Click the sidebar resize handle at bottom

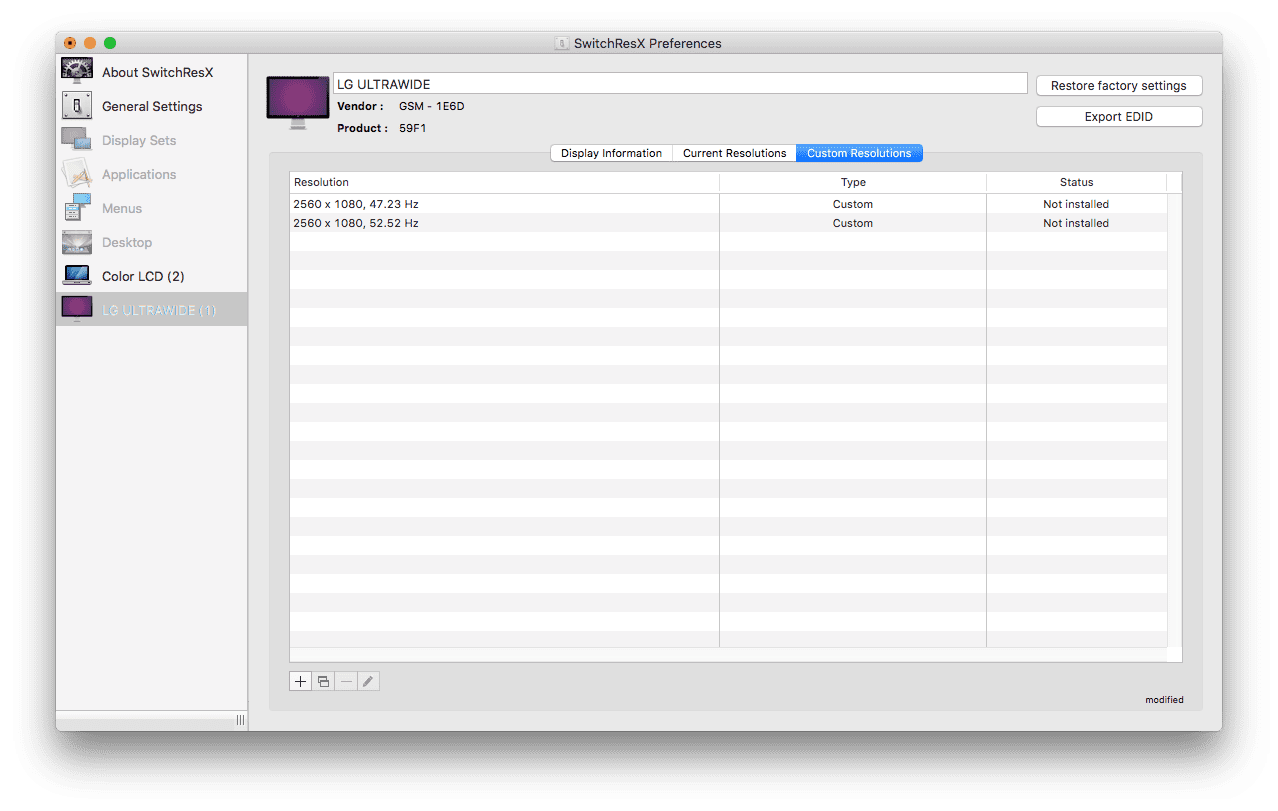point(240,720)
